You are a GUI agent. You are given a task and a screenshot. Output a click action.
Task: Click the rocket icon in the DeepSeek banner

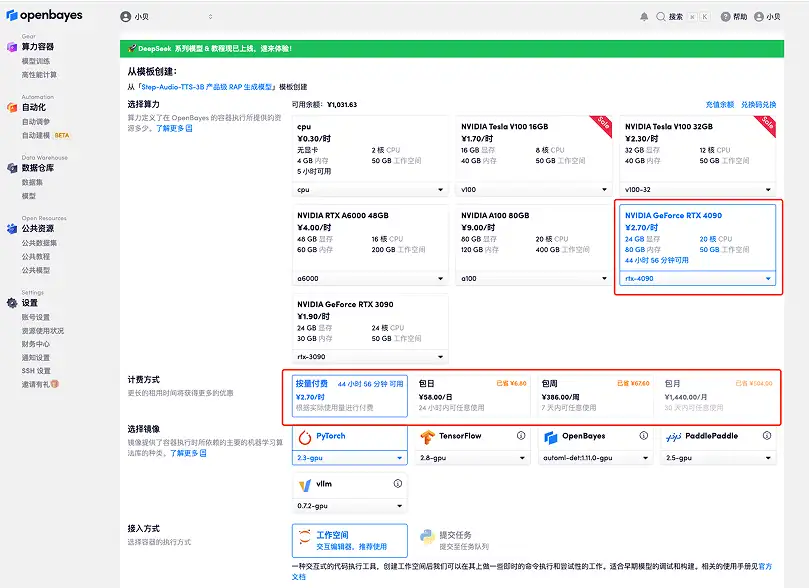click(x=132, y=48)
